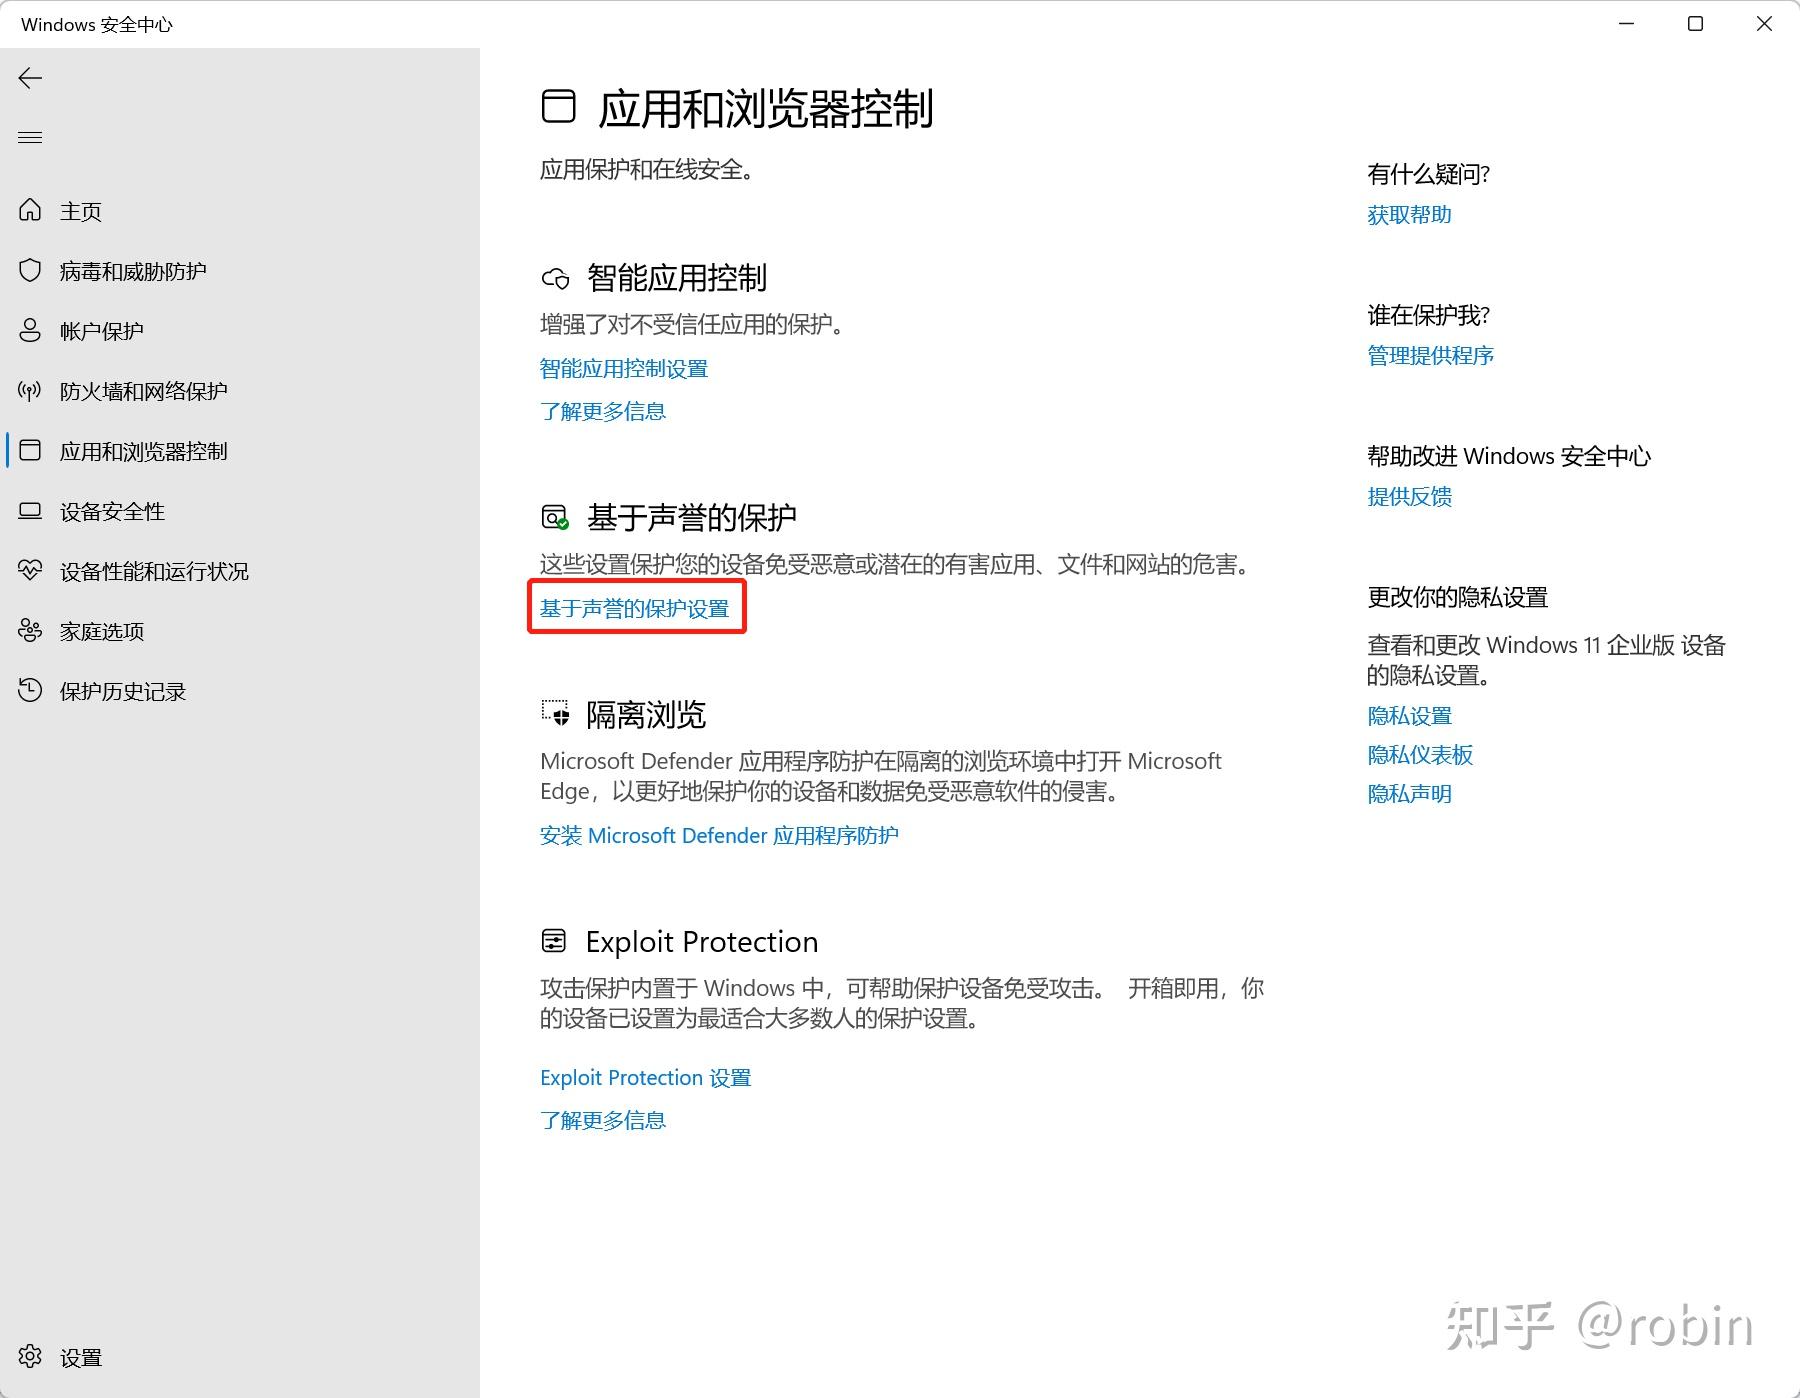
Task: Click the Home house icon in sidebar
Action: coord(30,210)
